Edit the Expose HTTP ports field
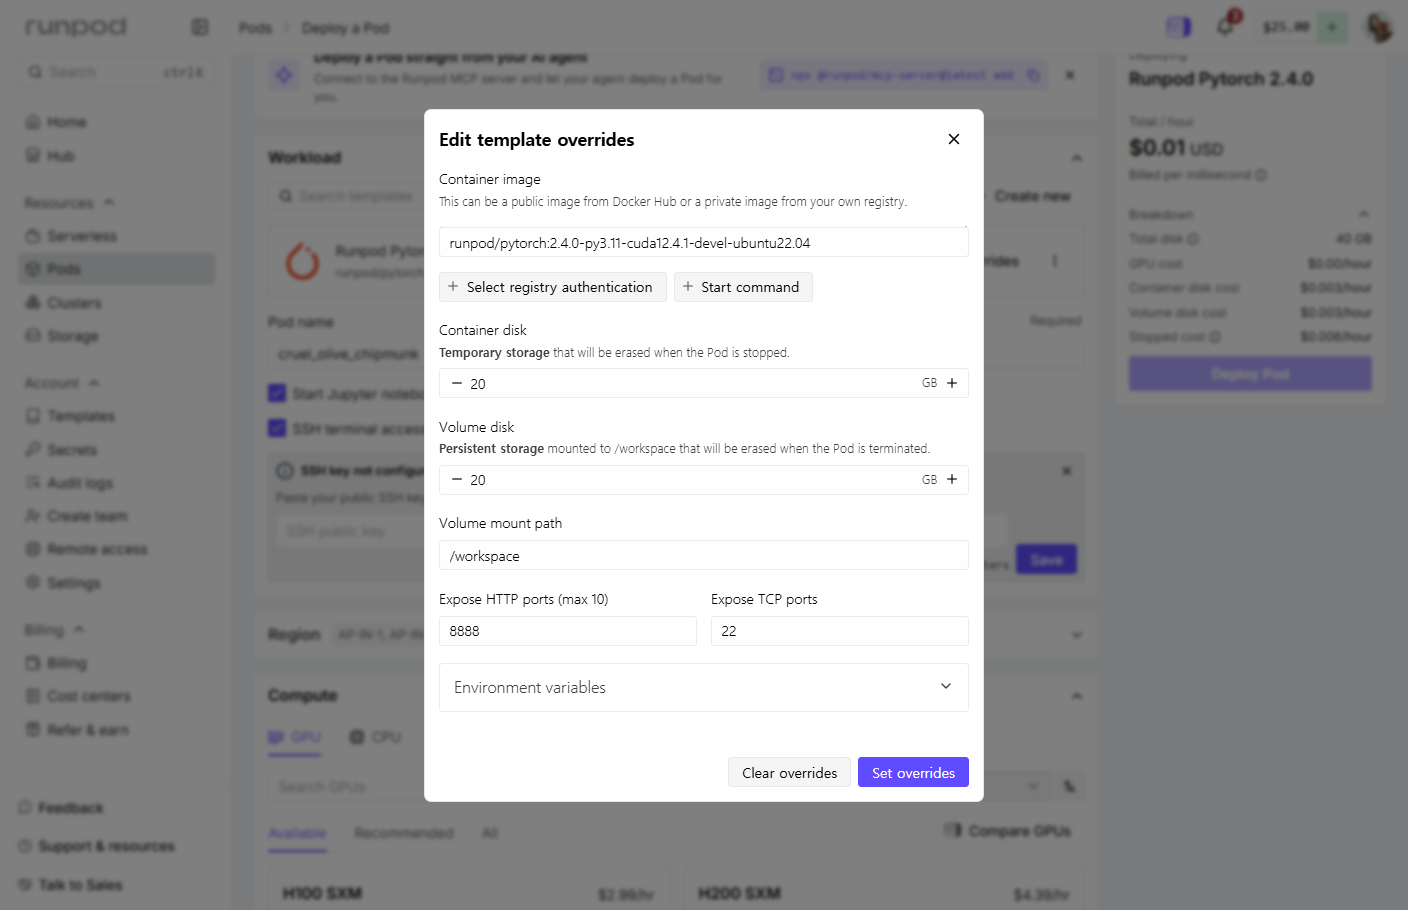Image resolution: width=1408 pixels, height=910 pixels. [x=568, y=631]
